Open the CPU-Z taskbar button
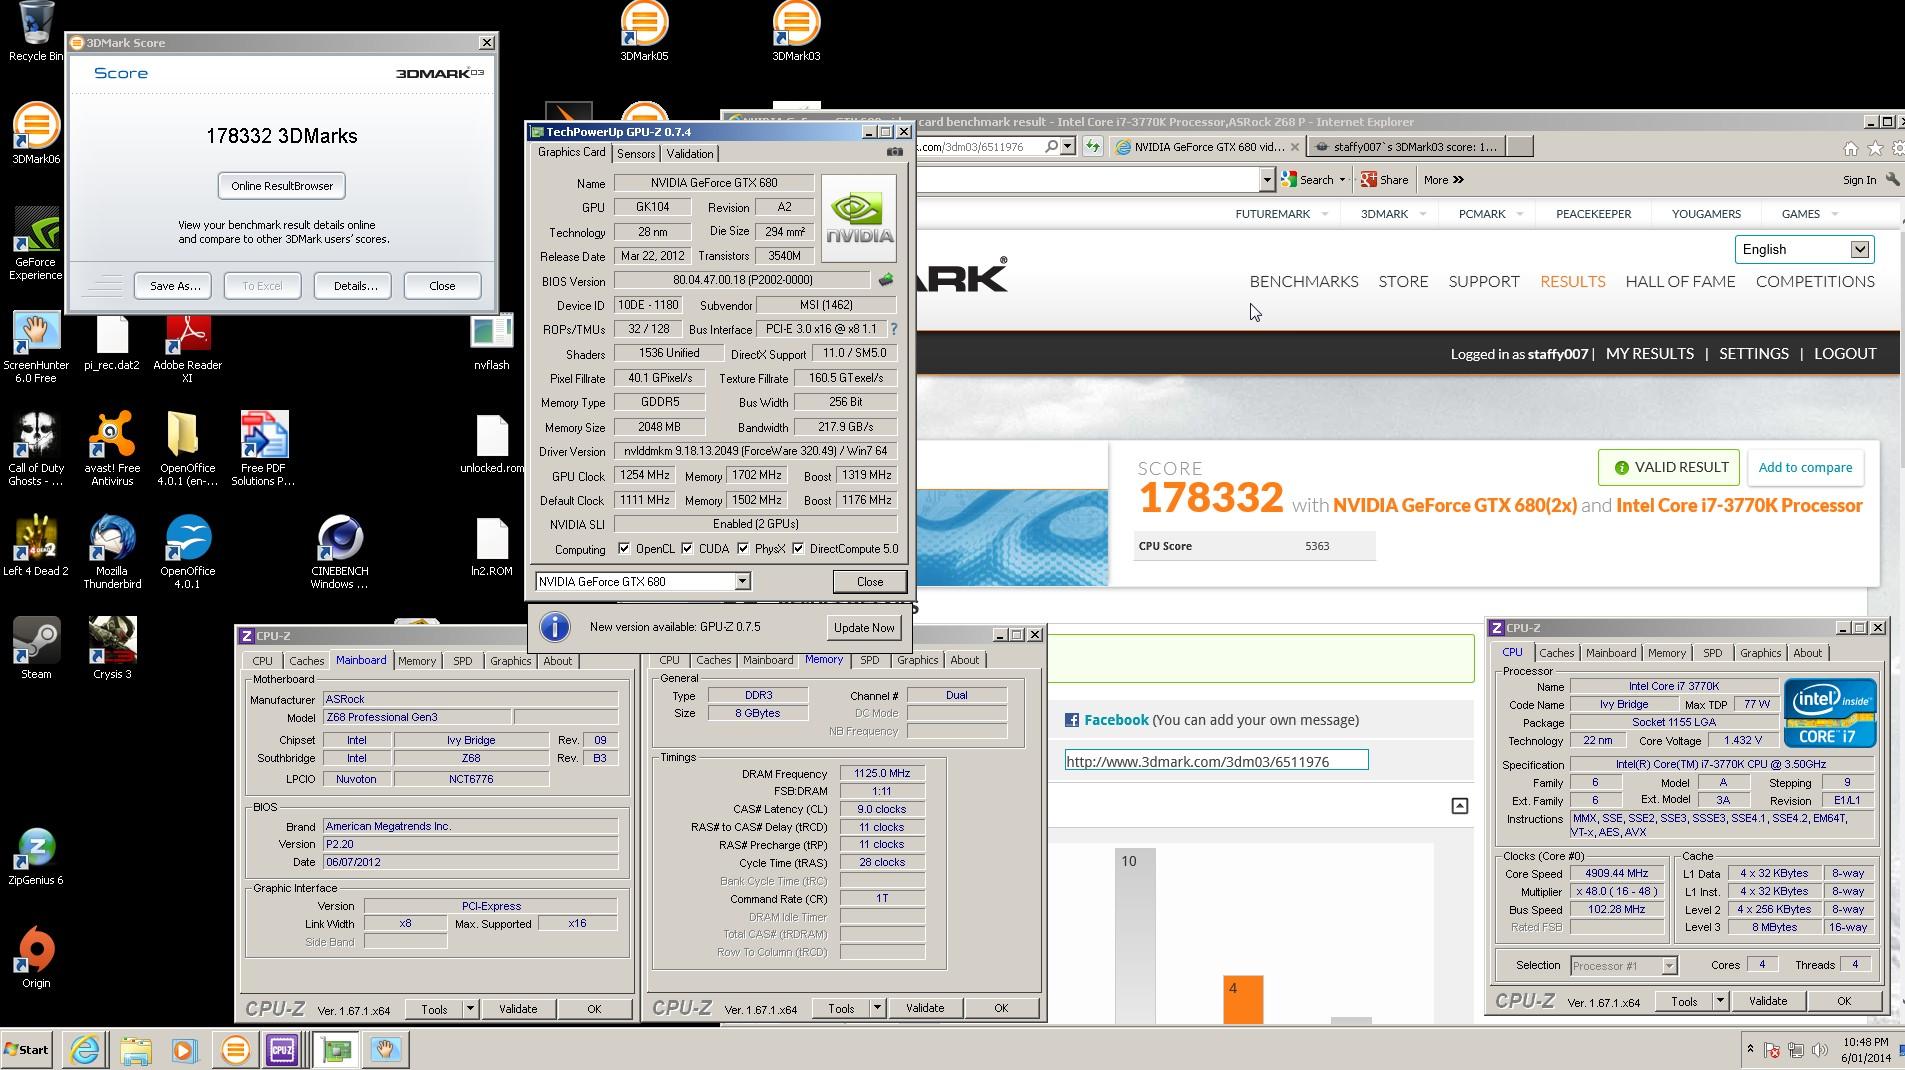The width and height of the screenshot is (1905, 1070). [283, 1050]
